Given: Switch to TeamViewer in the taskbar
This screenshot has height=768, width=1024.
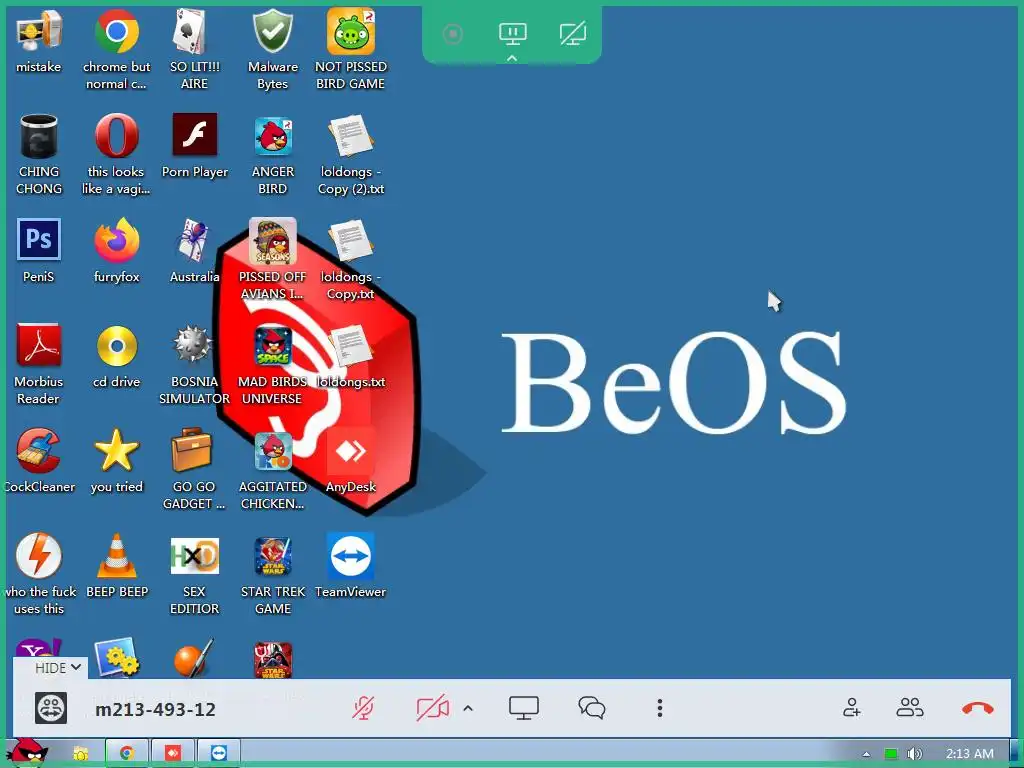Looking at the screenshot, I should [219, 753].
